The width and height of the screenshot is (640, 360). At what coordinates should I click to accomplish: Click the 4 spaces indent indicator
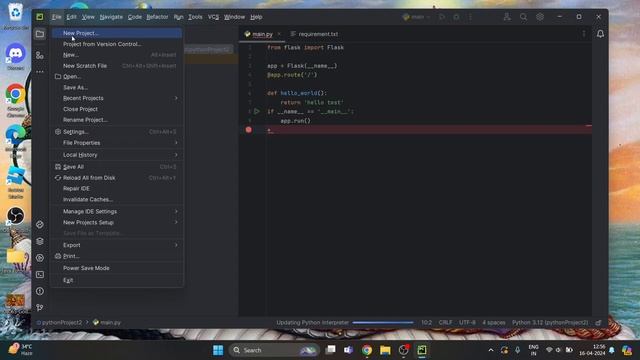(493, 322)
